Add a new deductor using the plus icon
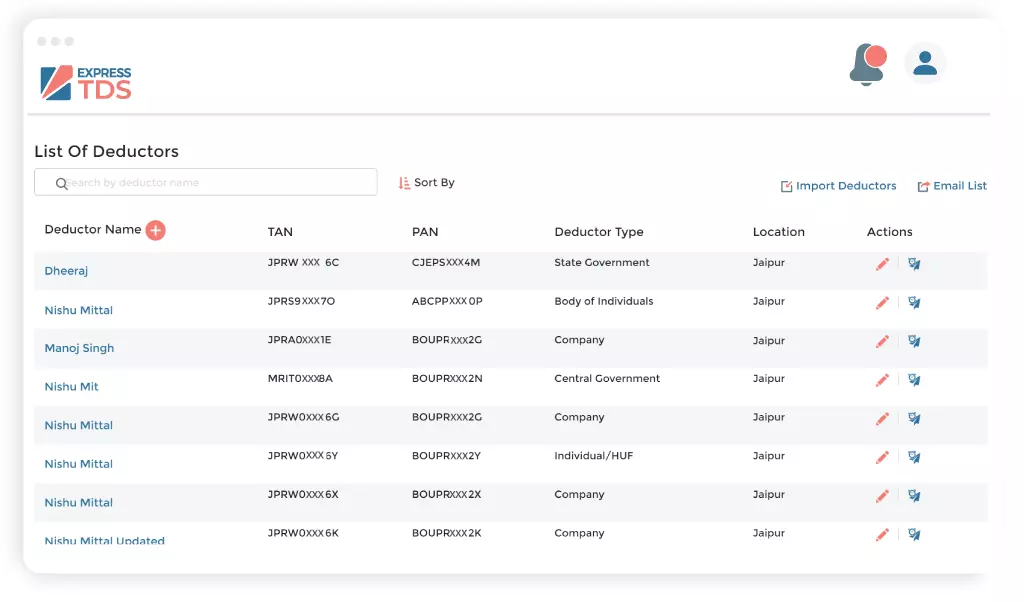 pyautogui.click(x=156, y=230)
